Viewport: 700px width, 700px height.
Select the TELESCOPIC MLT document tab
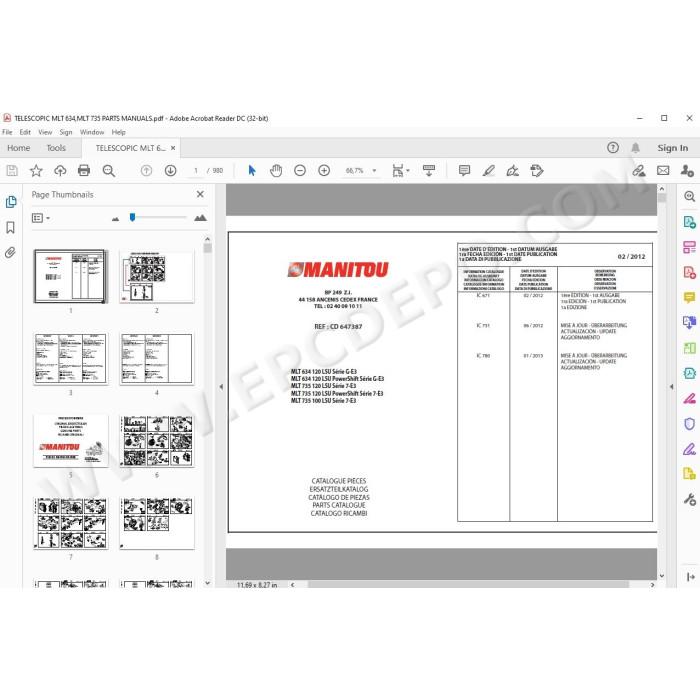tap(130, 148)
